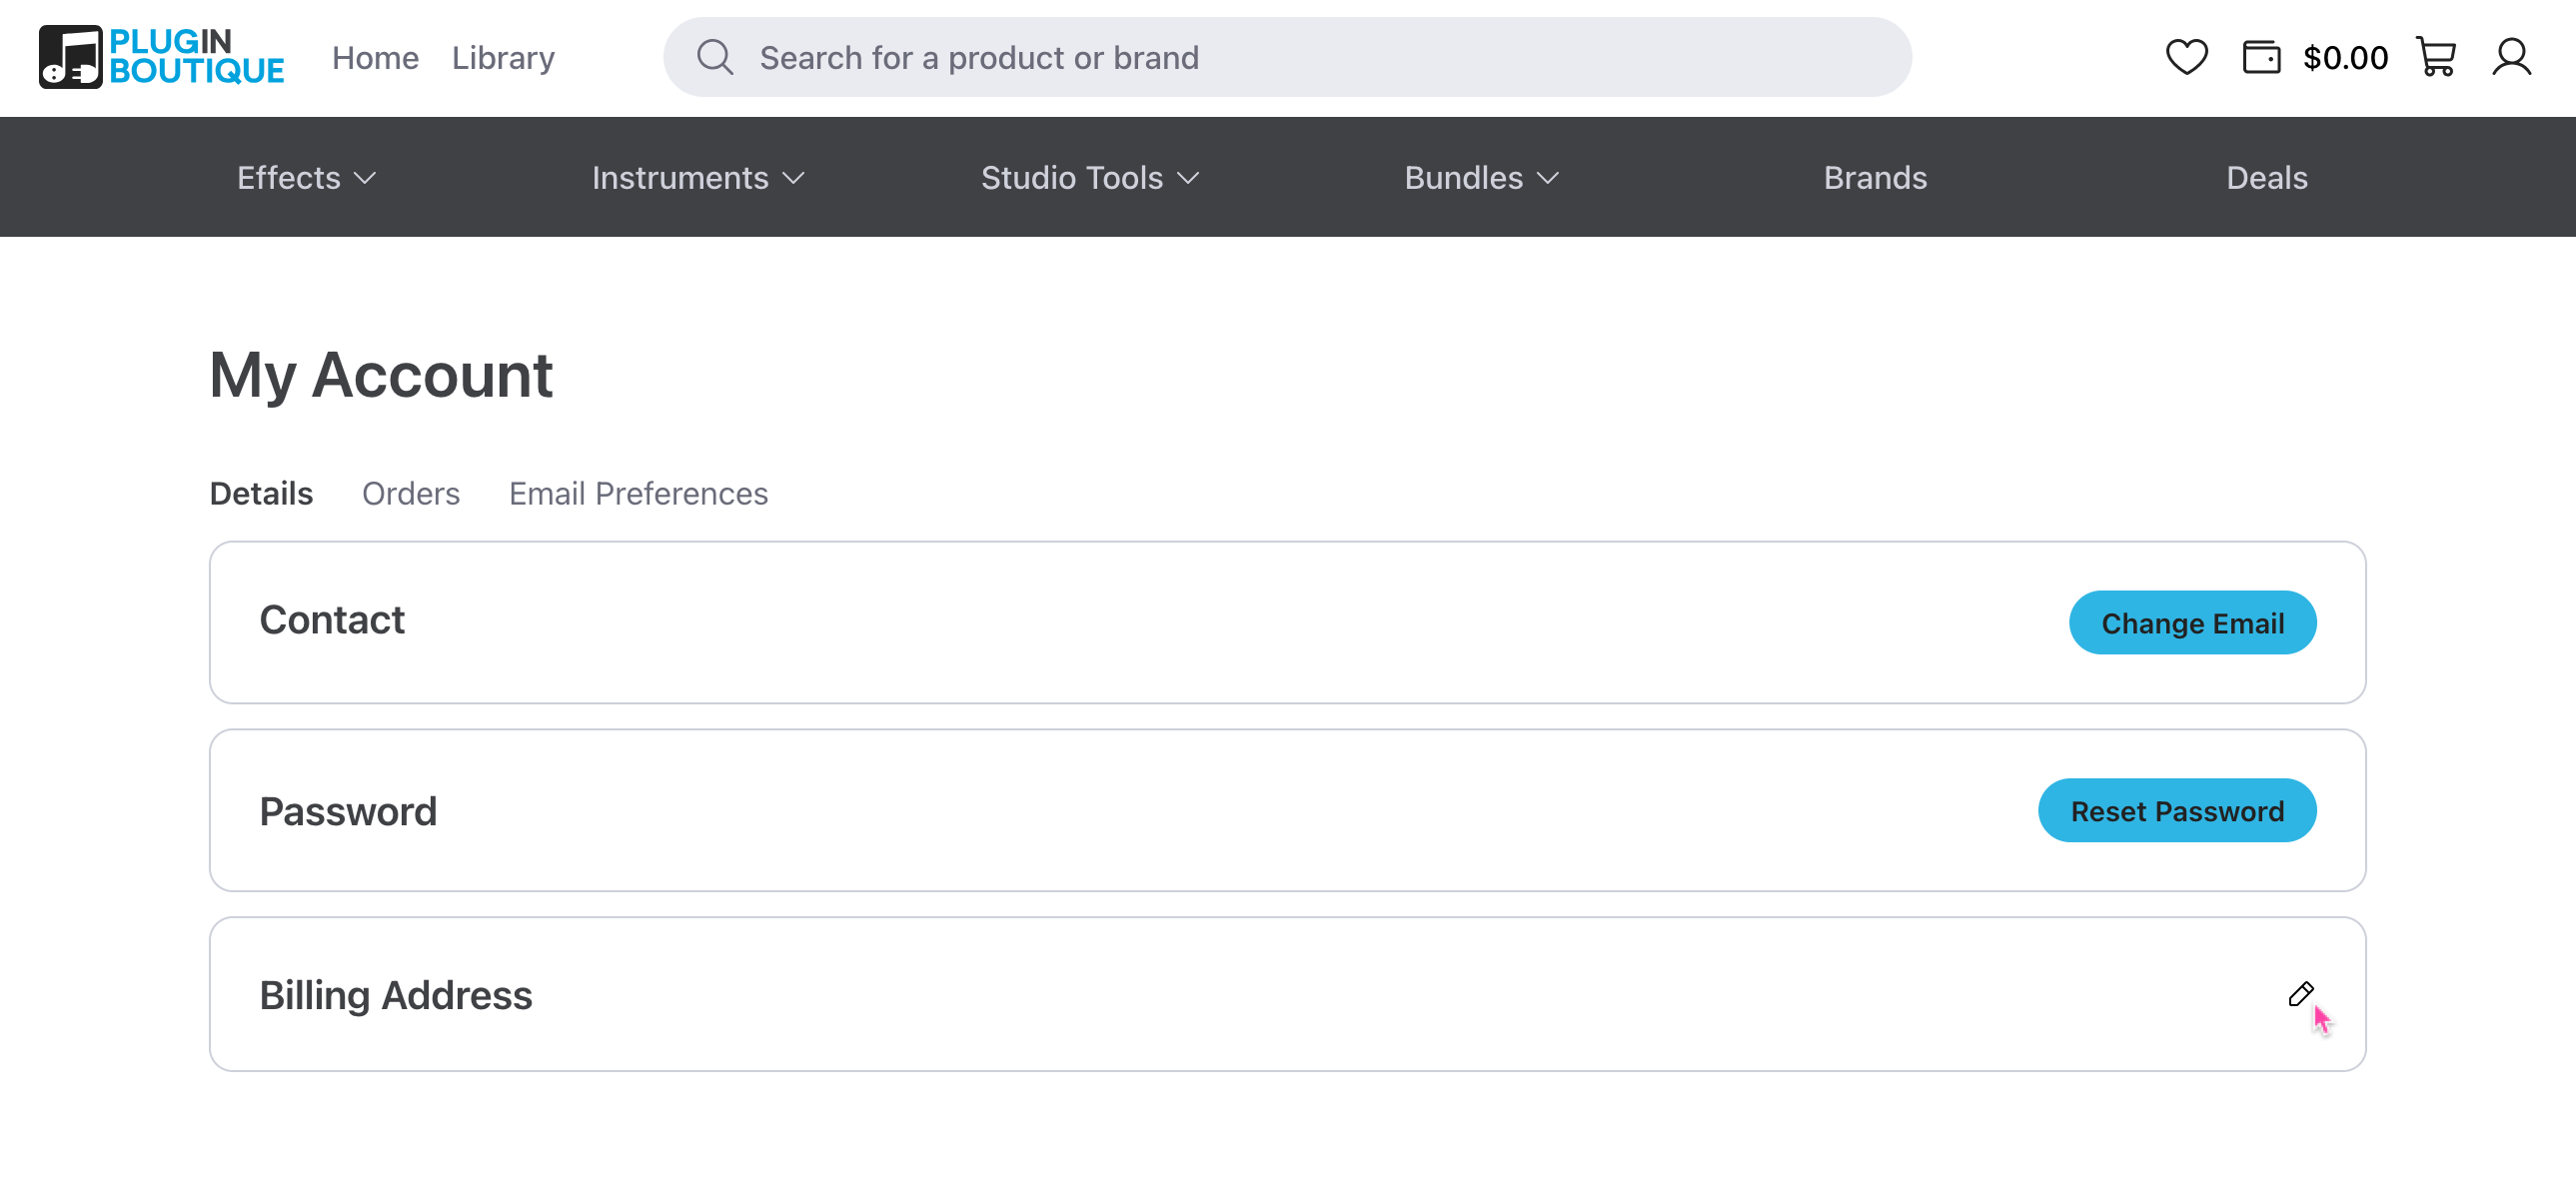Screen dimensions: 2576x1182
Task: Edit billing address with pencil icon
Action: coord(2300,994)
